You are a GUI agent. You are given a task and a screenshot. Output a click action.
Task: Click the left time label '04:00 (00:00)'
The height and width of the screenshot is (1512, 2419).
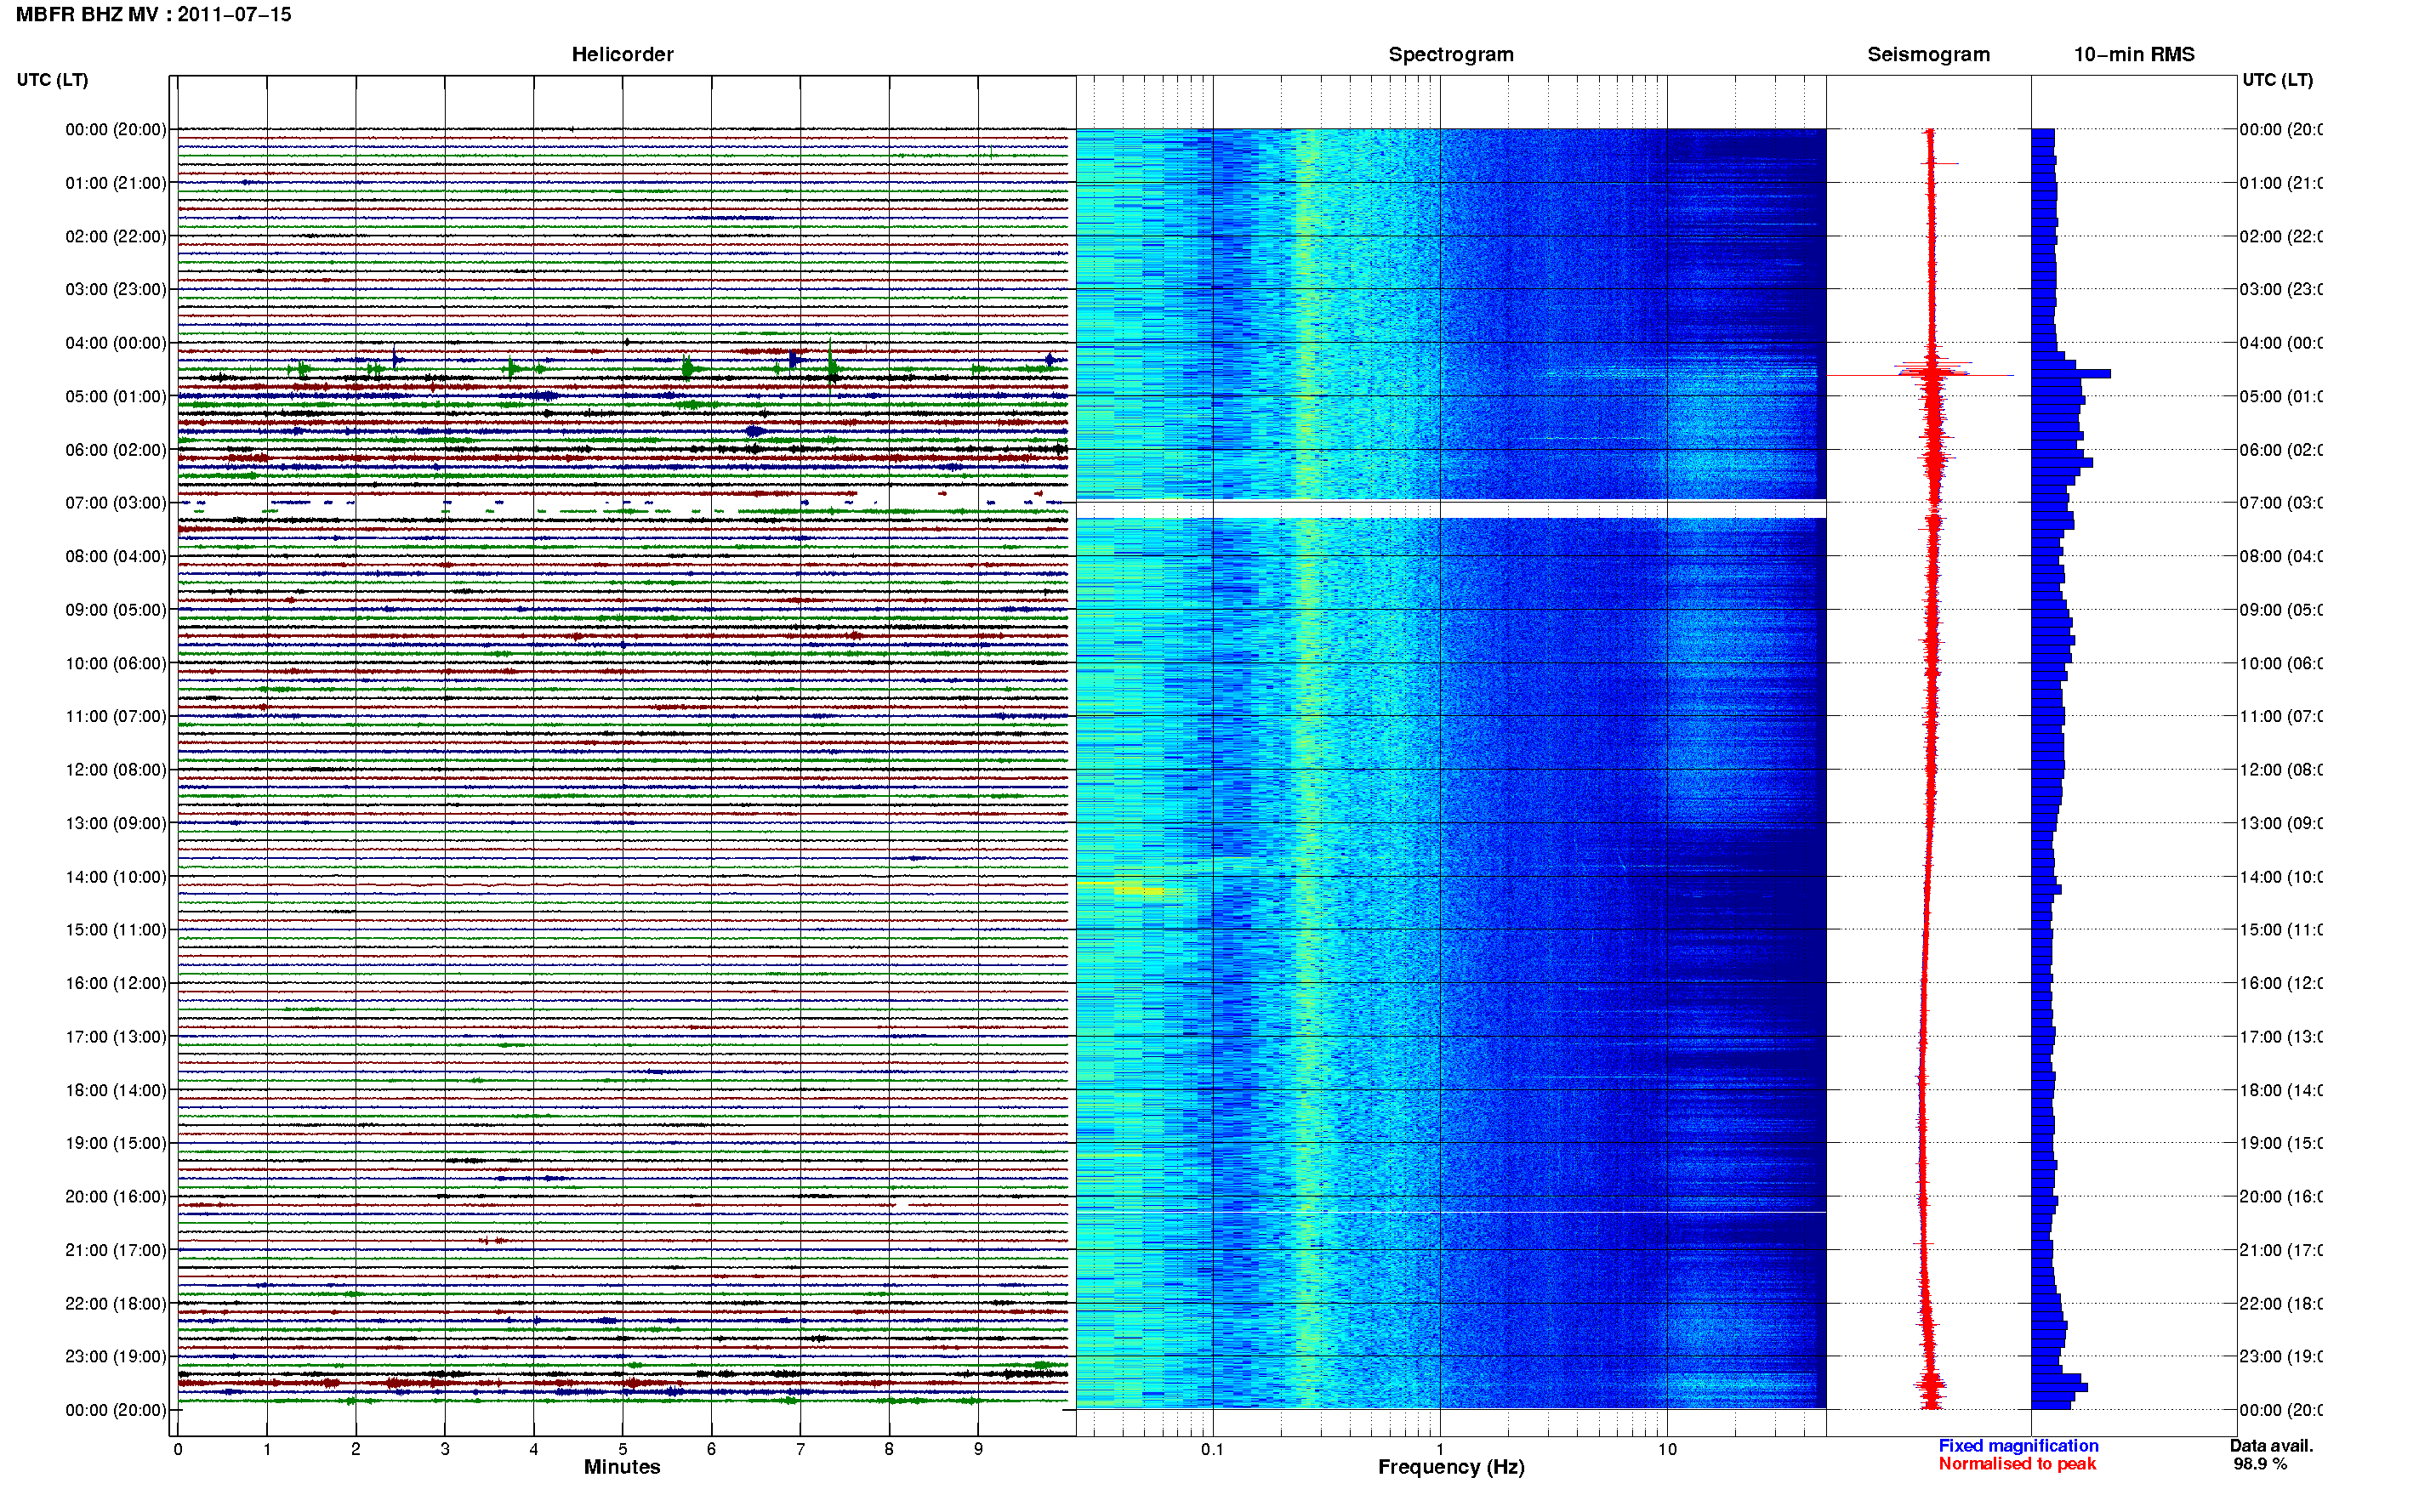coord(116,343)
